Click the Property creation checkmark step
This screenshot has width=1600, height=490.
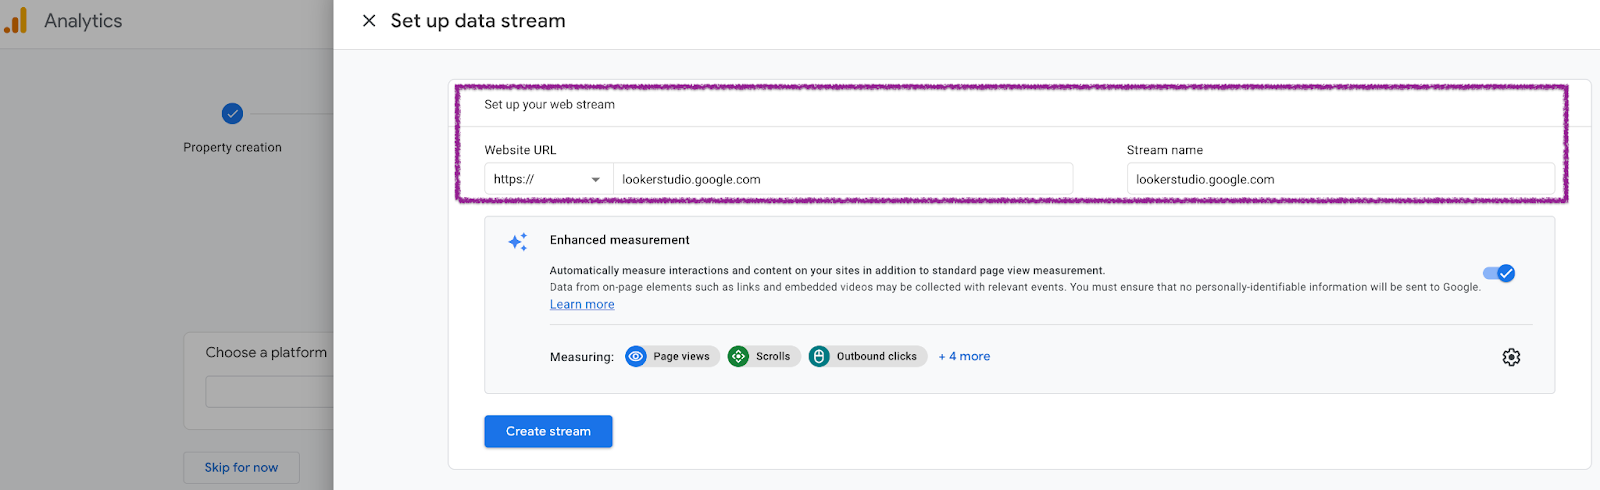click(x=232, y=114)
